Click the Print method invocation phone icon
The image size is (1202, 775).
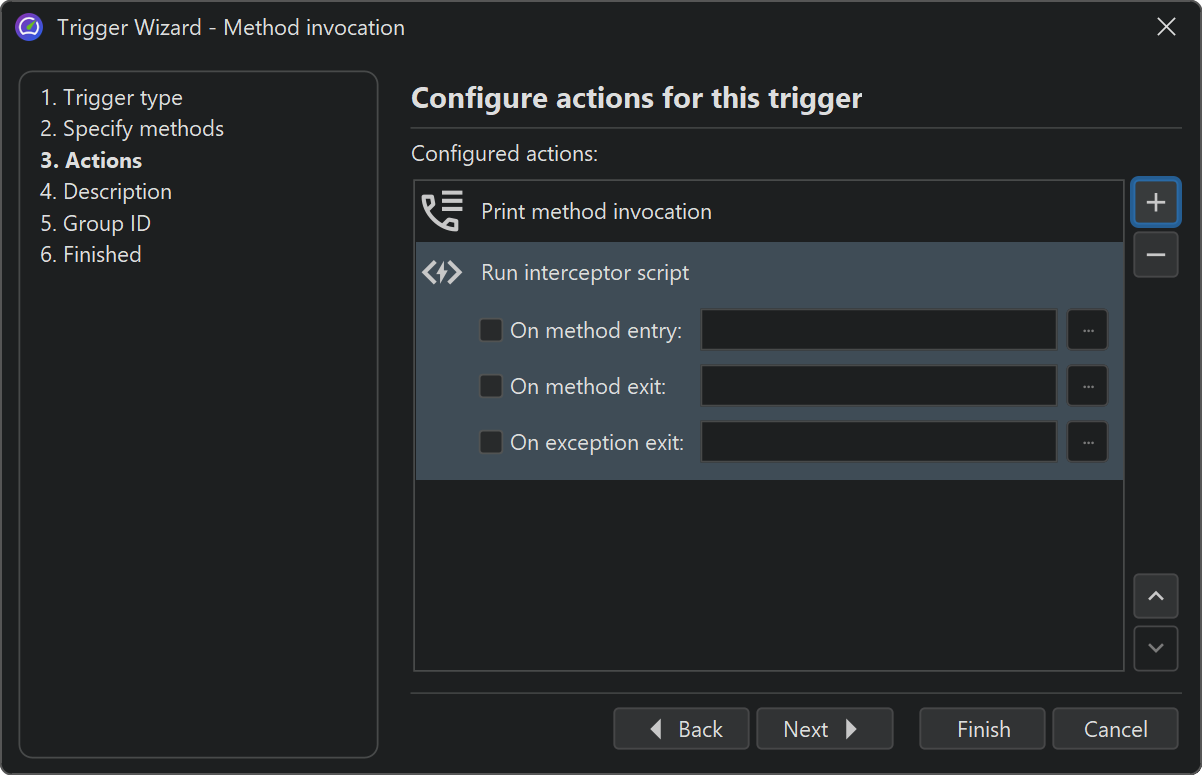(441, 212)
